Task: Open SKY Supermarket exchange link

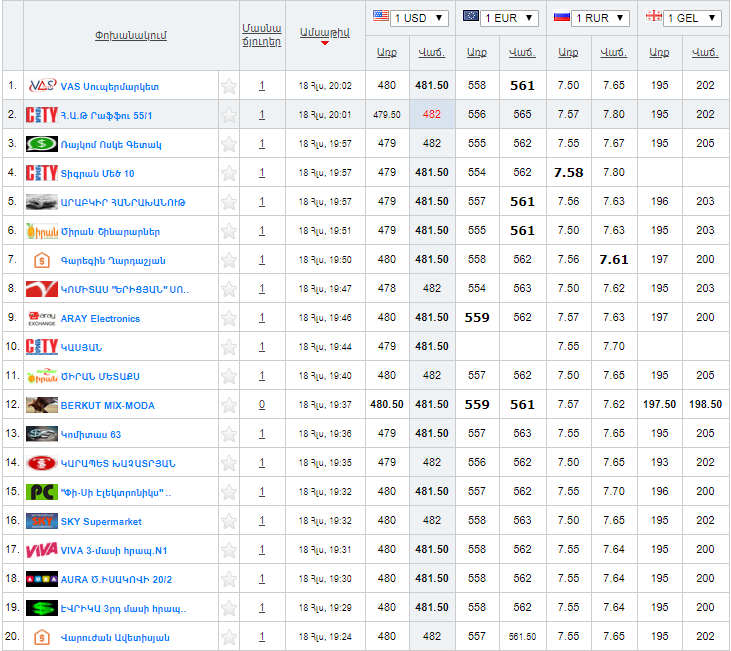Action: (x=101, y=521)
